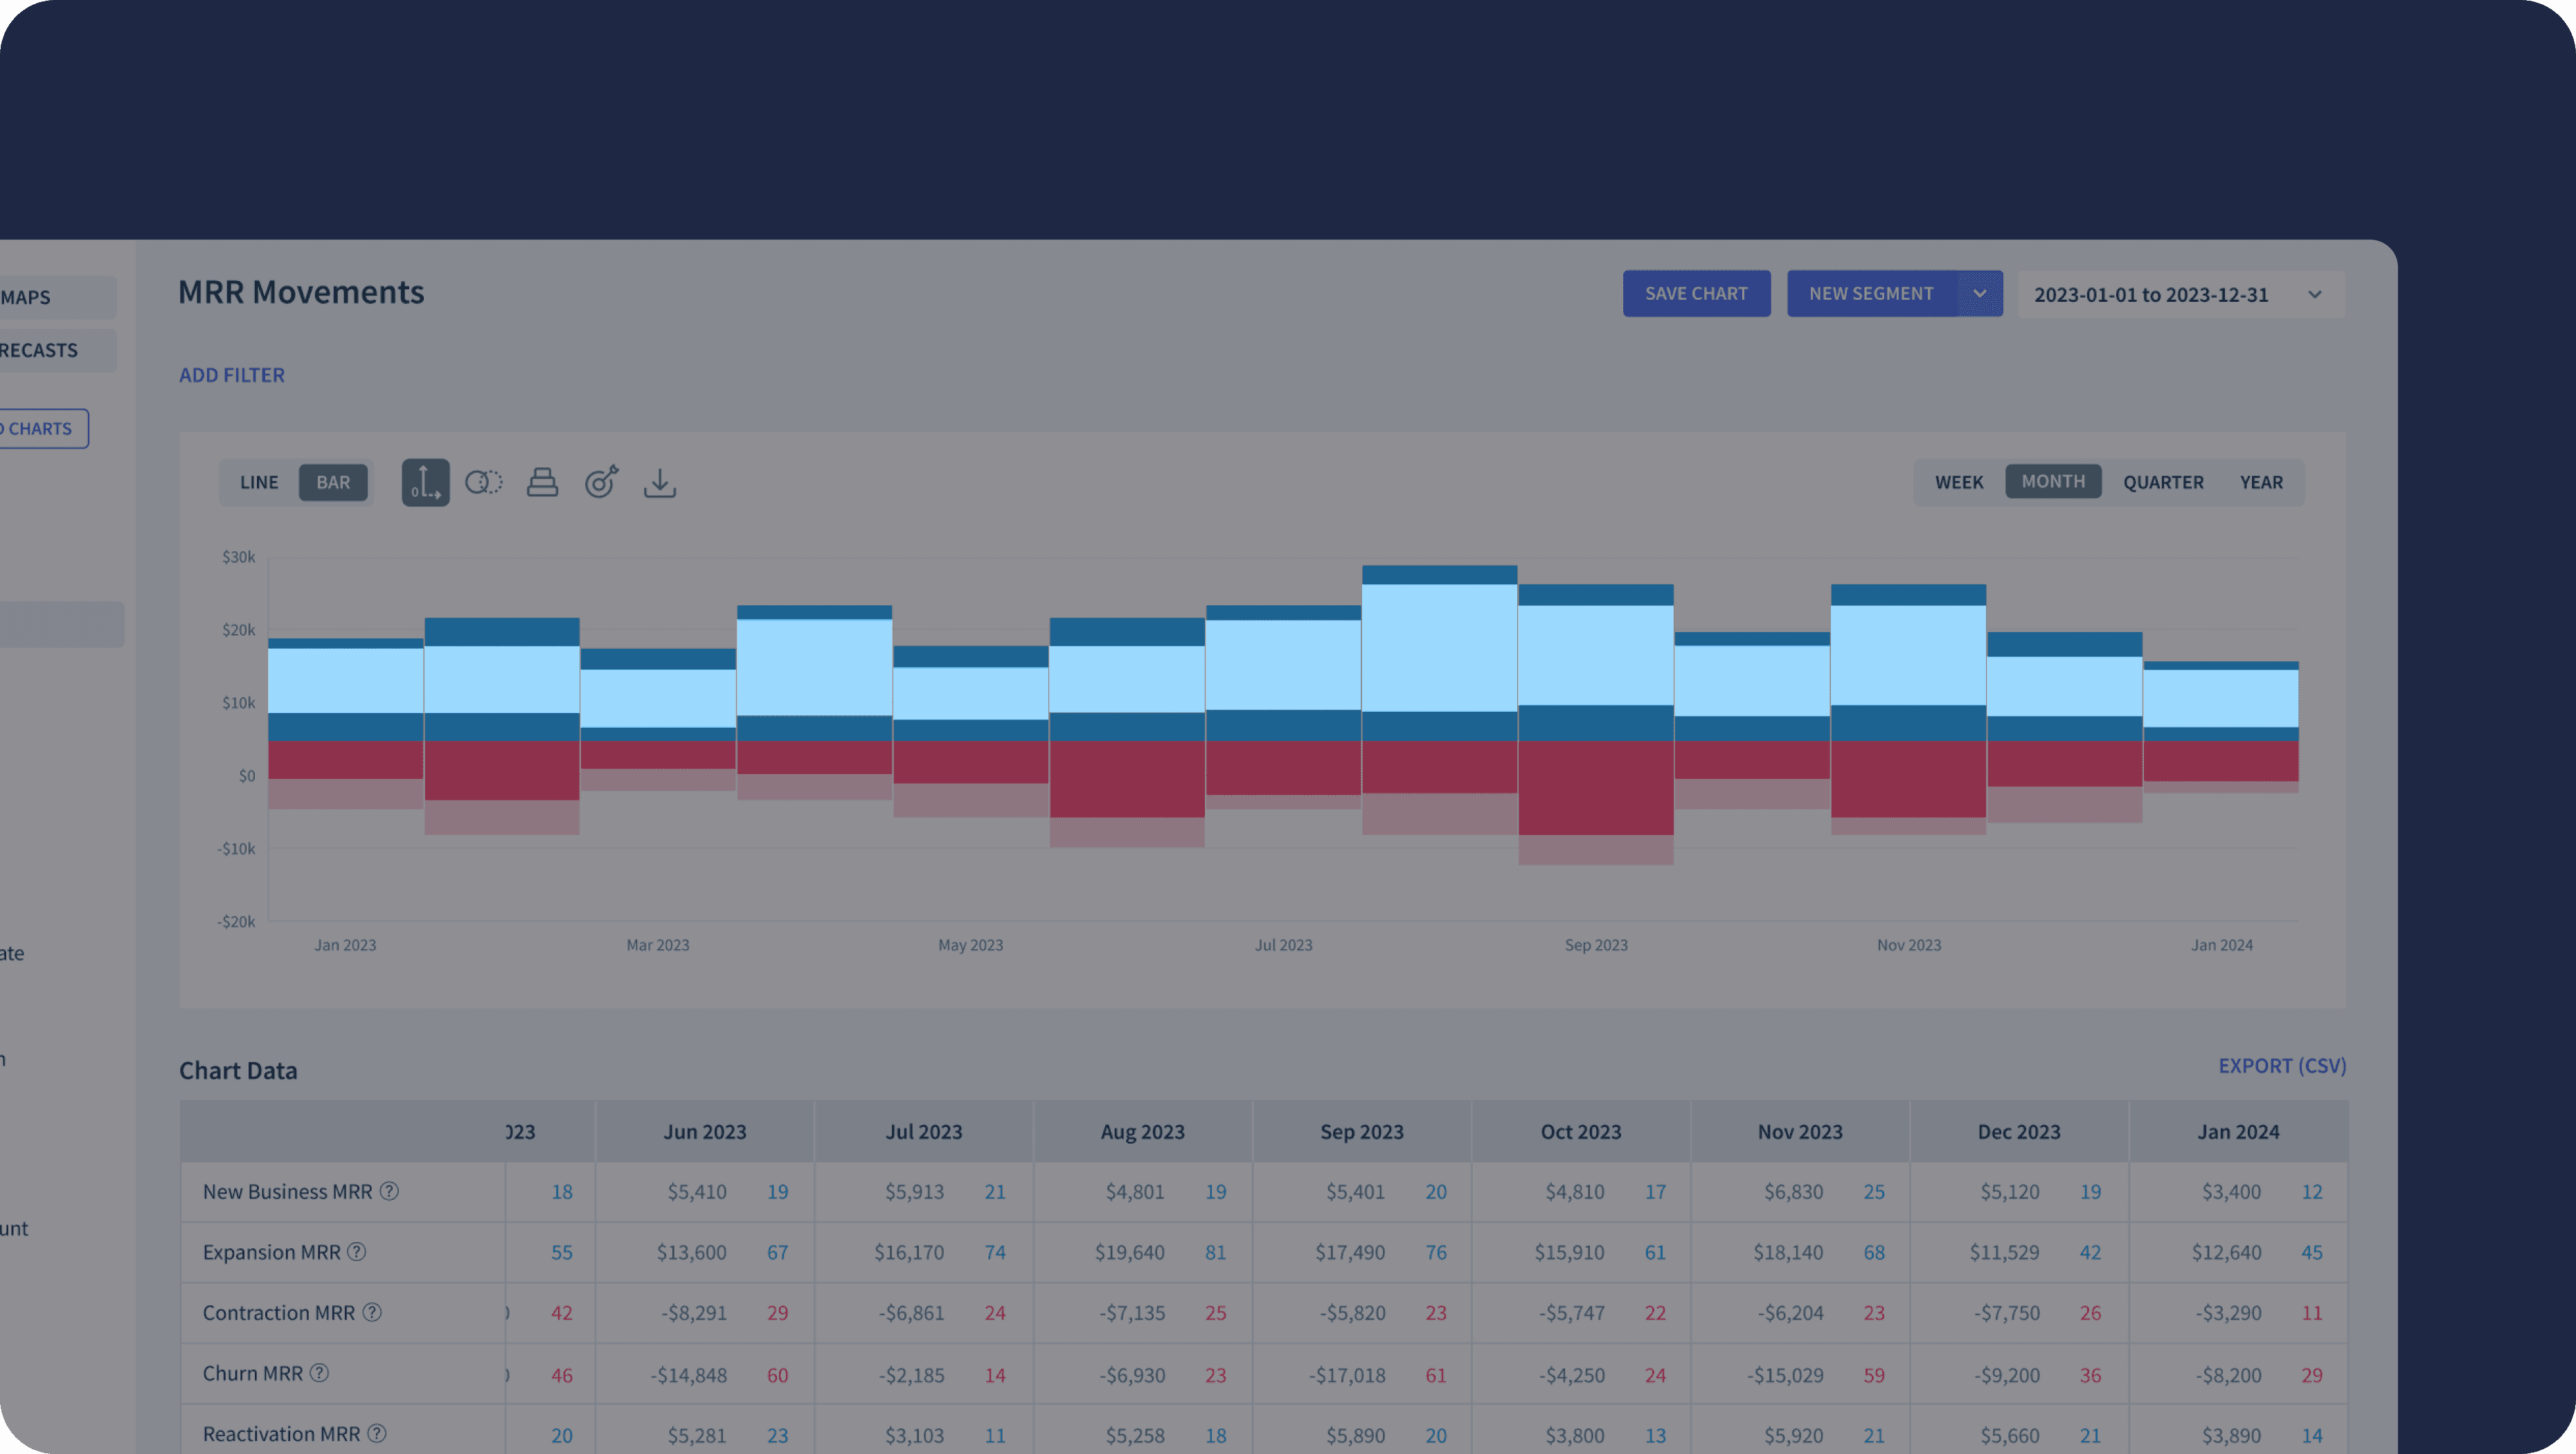Switch chart type to LINE

259,483
